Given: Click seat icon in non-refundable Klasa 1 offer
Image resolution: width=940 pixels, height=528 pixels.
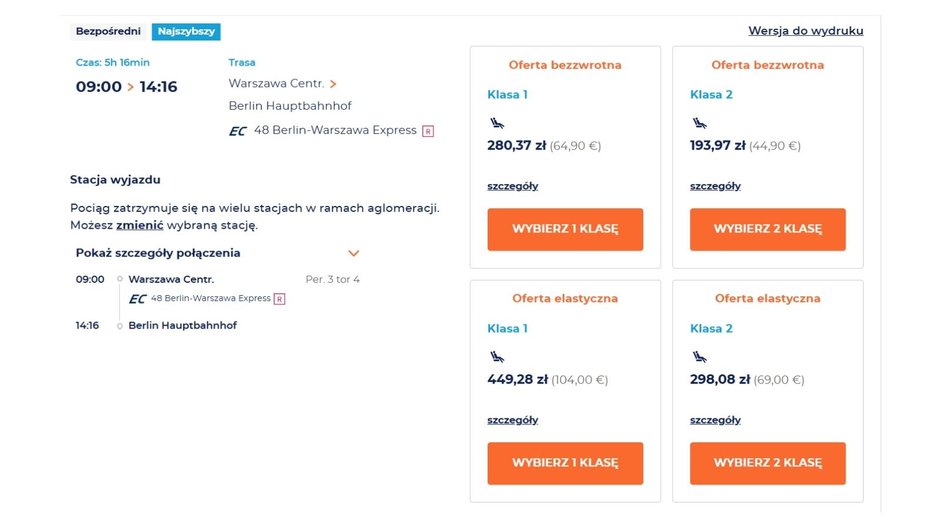Looking at the screenshot, I should click(497, 123).
